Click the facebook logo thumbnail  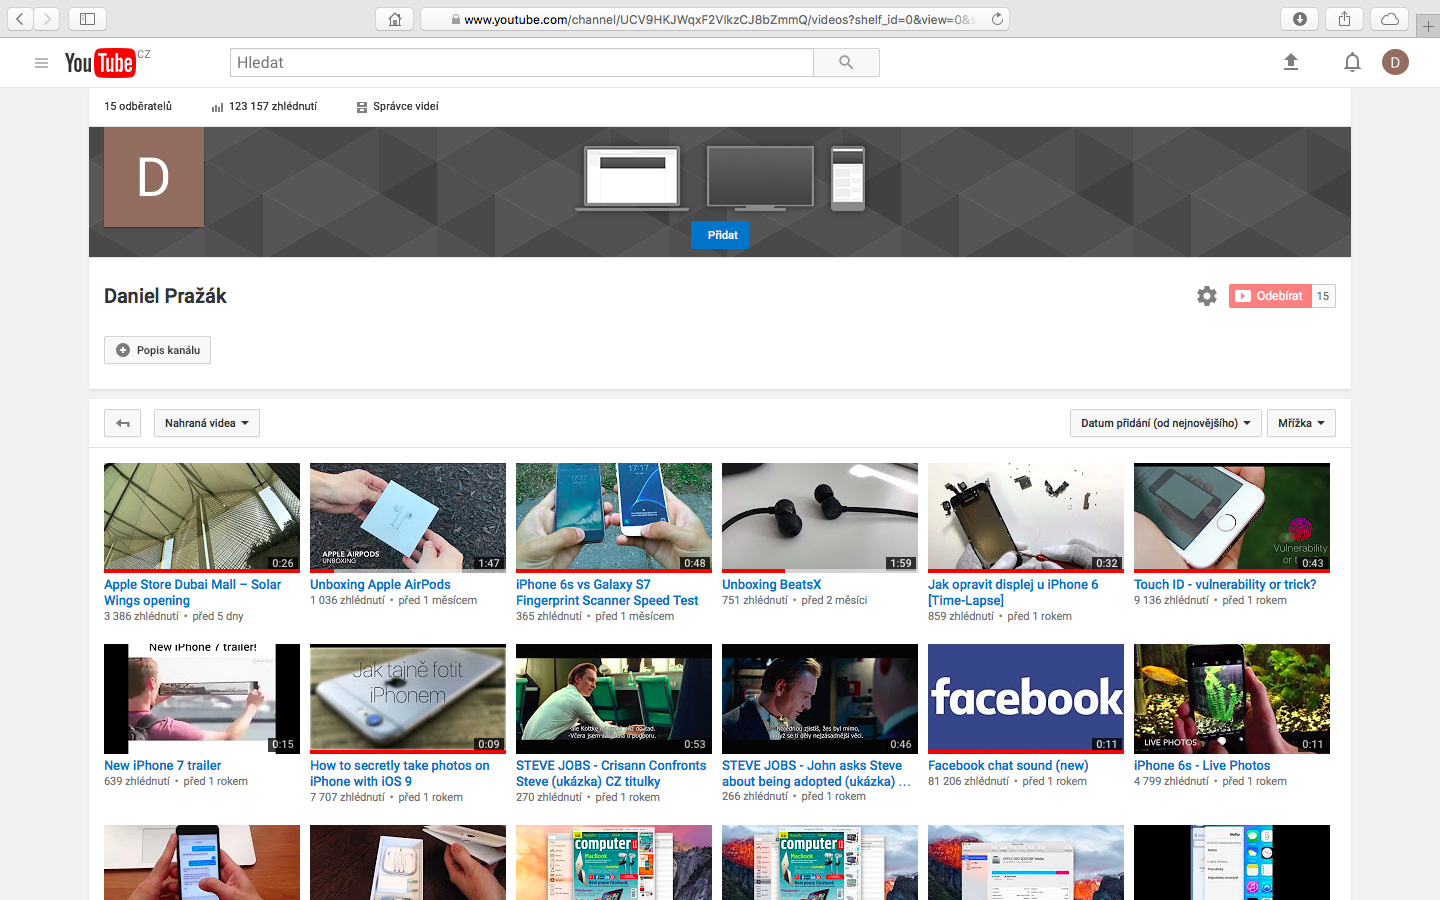[1026, 699]
